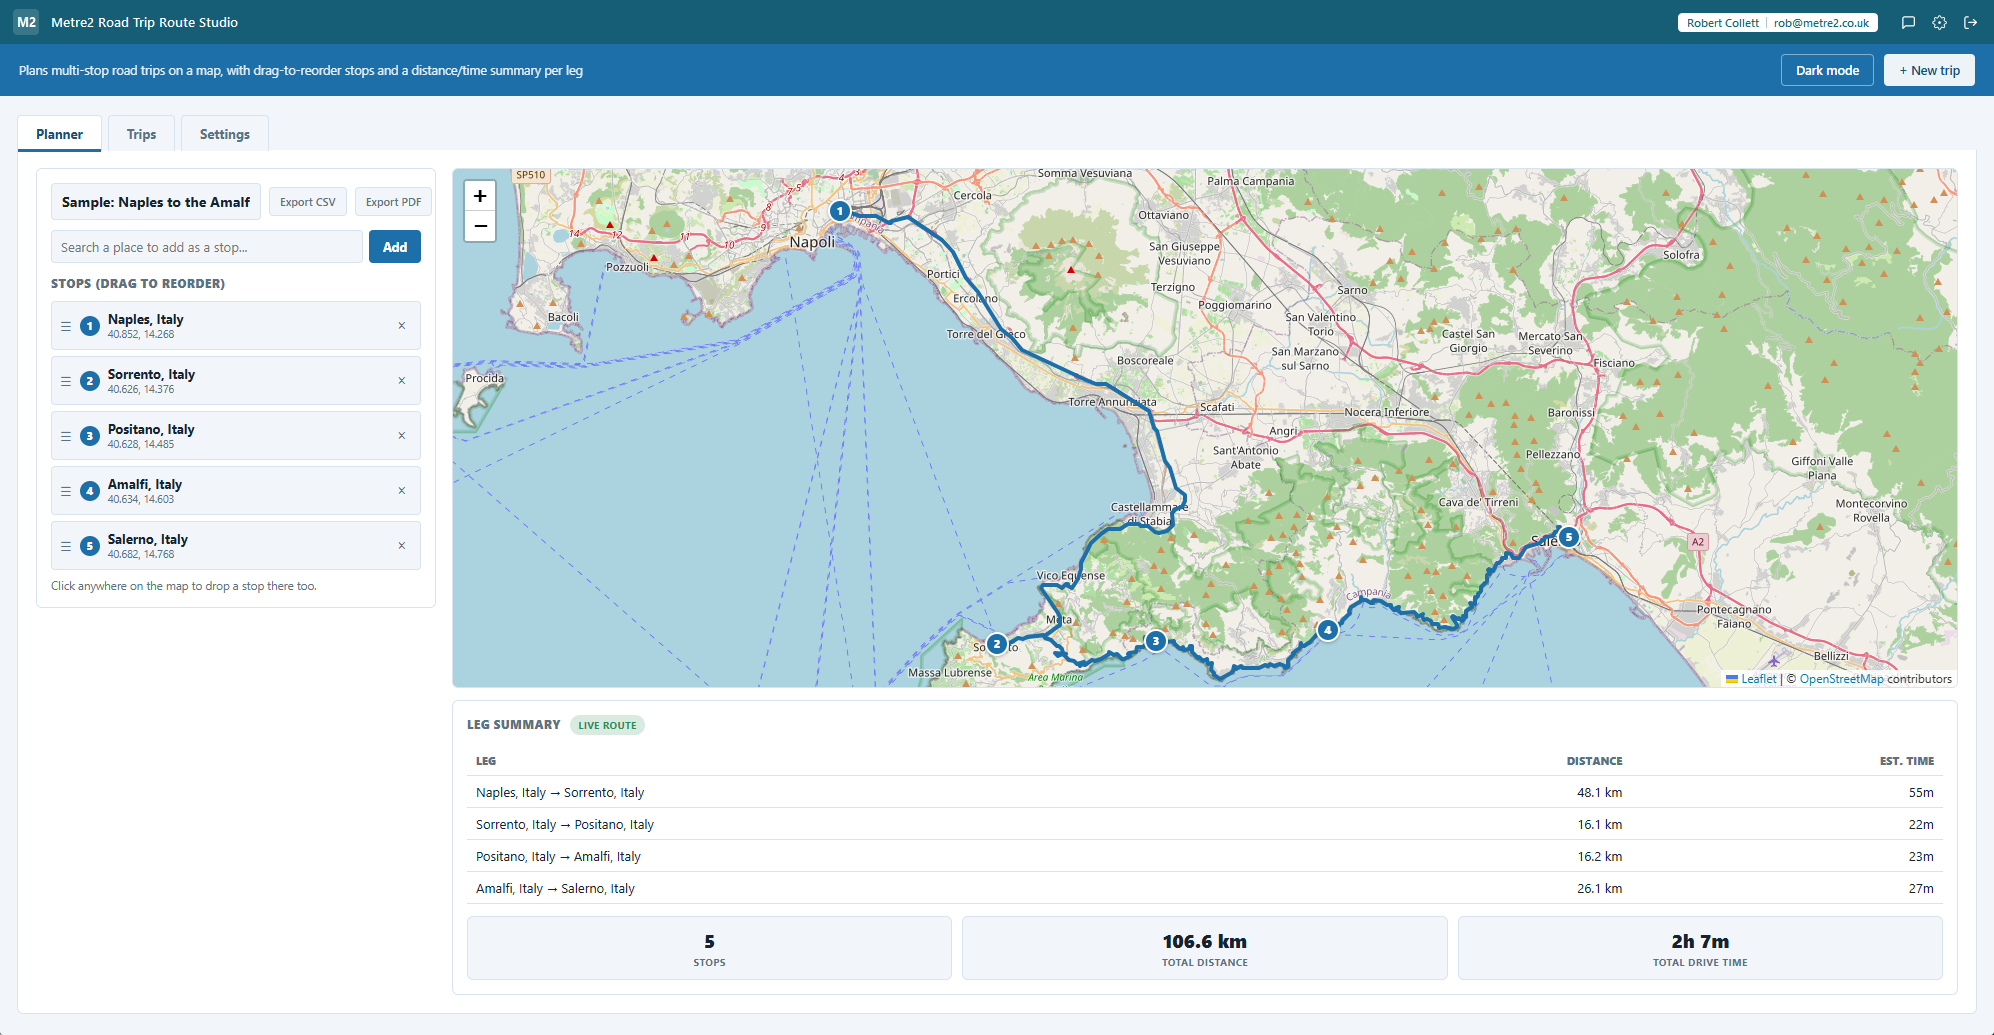Grab the drag handle for Positano, Italy
The width and height of the screenshot is (1994, 1035).
pos(66,436)
